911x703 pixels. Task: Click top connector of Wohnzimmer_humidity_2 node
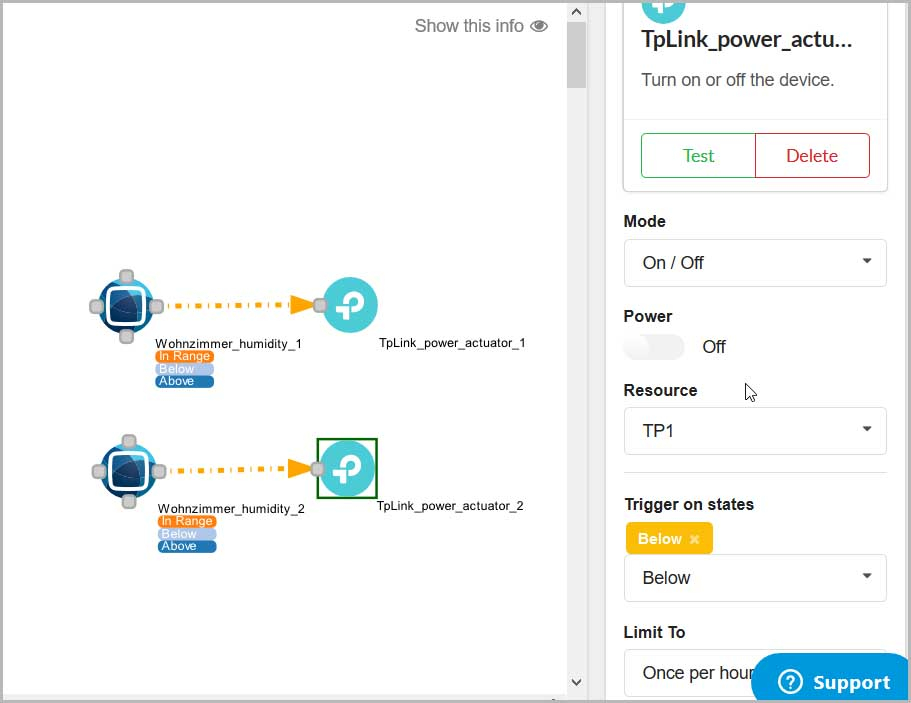(x=129, y=441)
